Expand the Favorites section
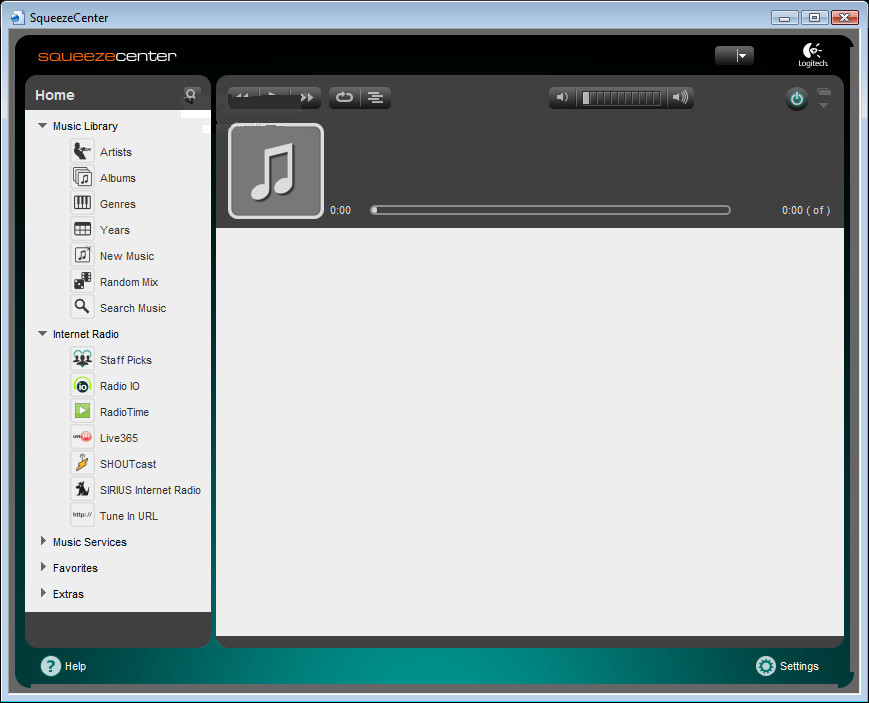Image resolution: width=869 pixels, height=703 pixels. coord(43,567)
